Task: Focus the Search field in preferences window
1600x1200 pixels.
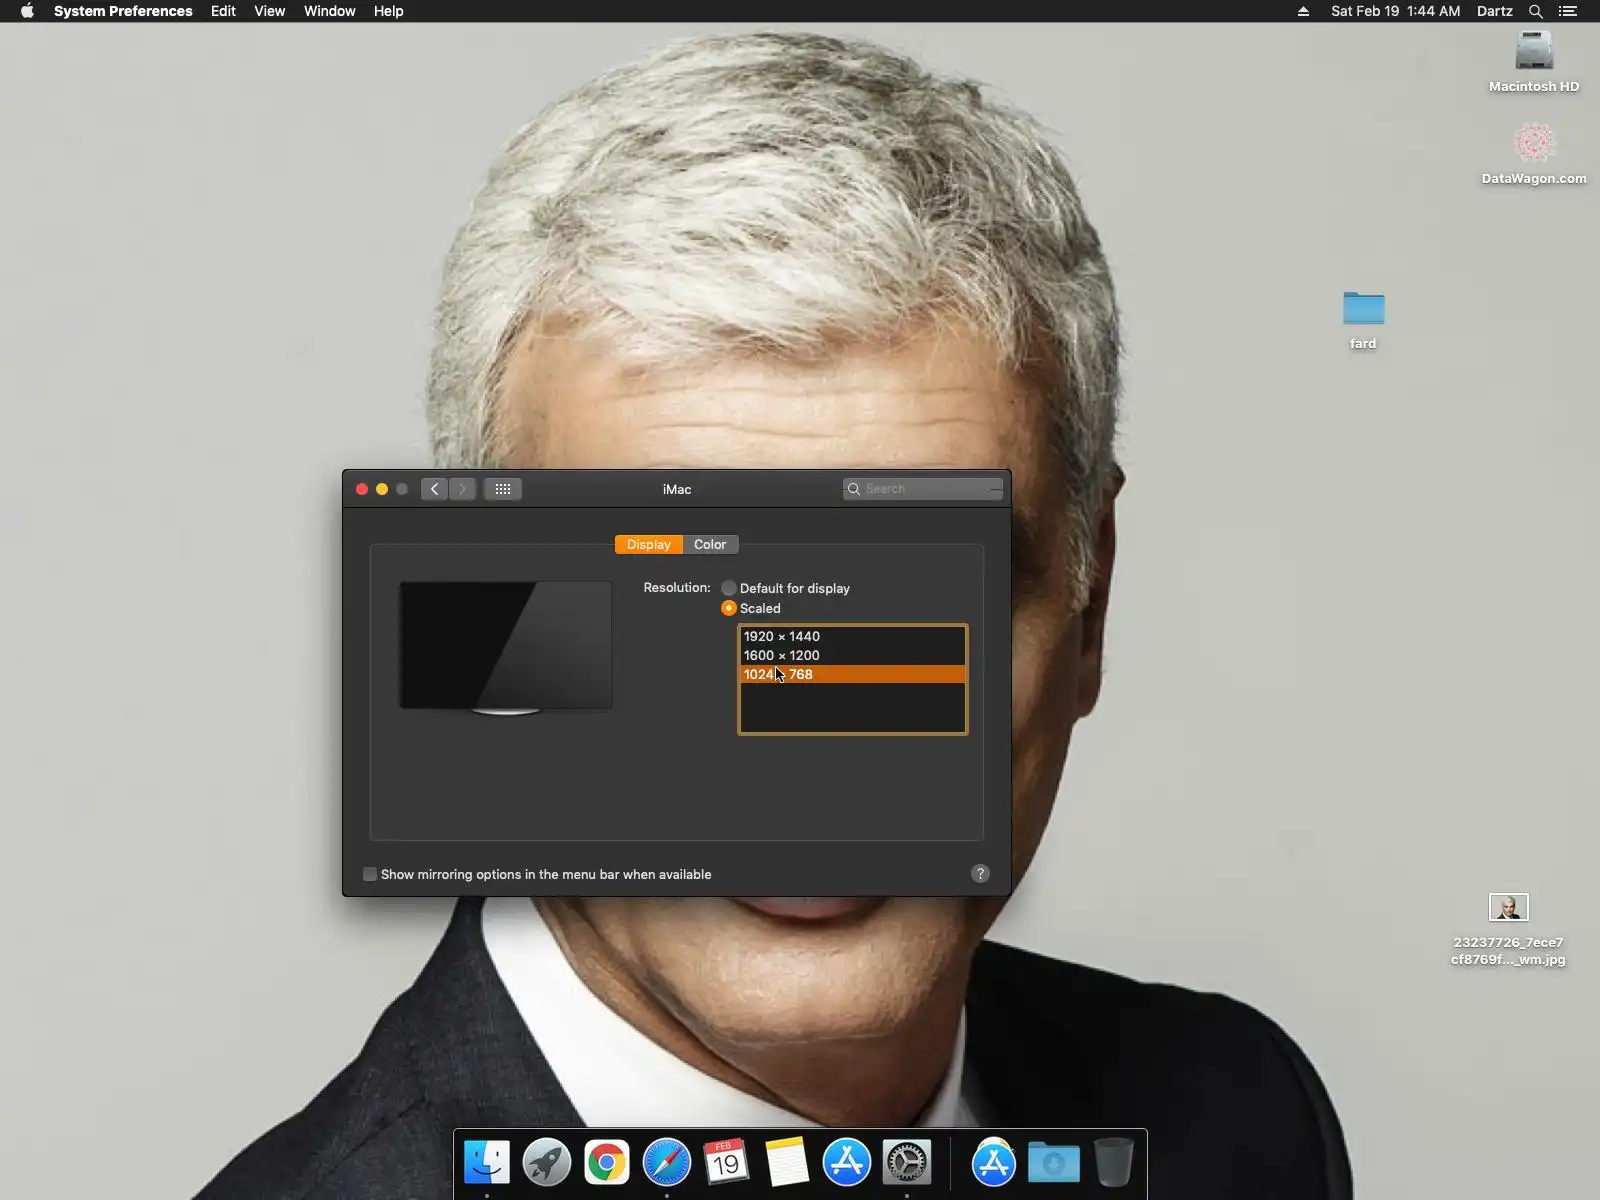Action: [x=923, y=489]
